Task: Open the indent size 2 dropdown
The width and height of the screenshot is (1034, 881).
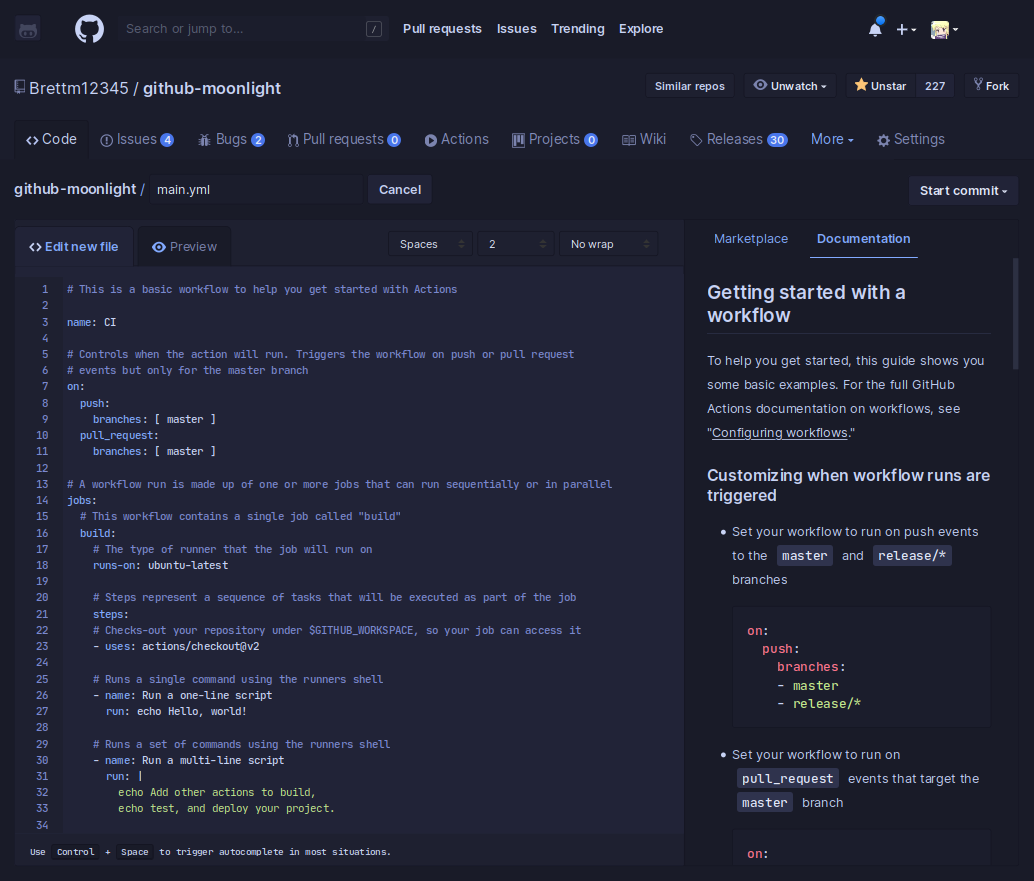Action: click(x=515, y=244)
